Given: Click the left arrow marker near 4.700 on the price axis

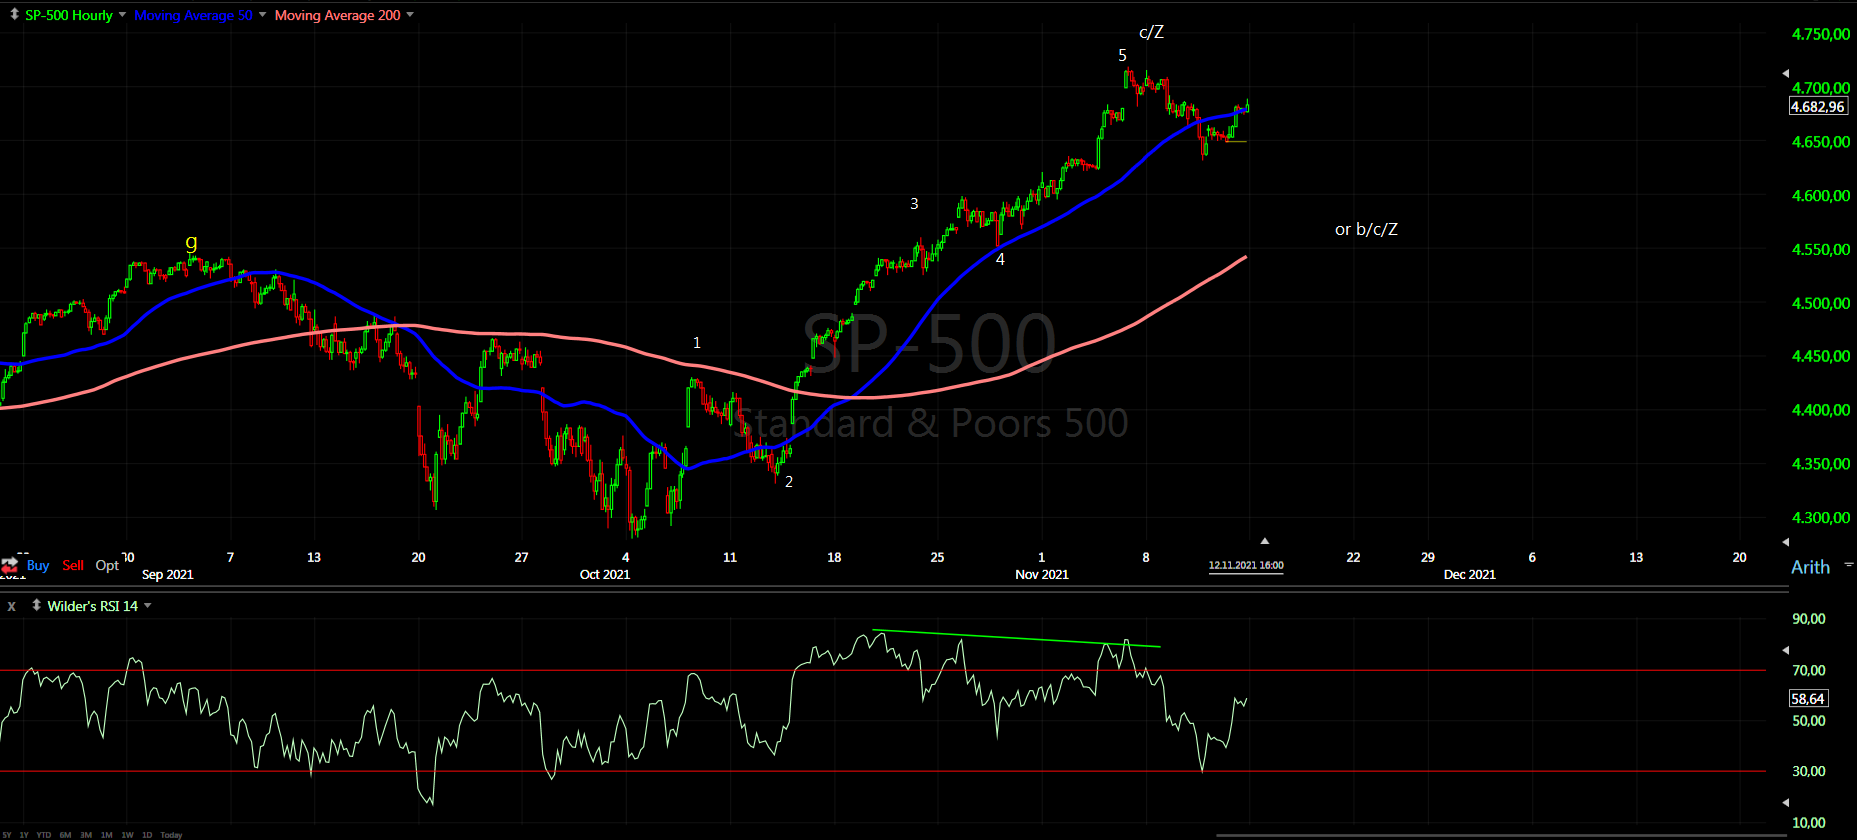Looking at the screenshot, I should click(1786, 73).
